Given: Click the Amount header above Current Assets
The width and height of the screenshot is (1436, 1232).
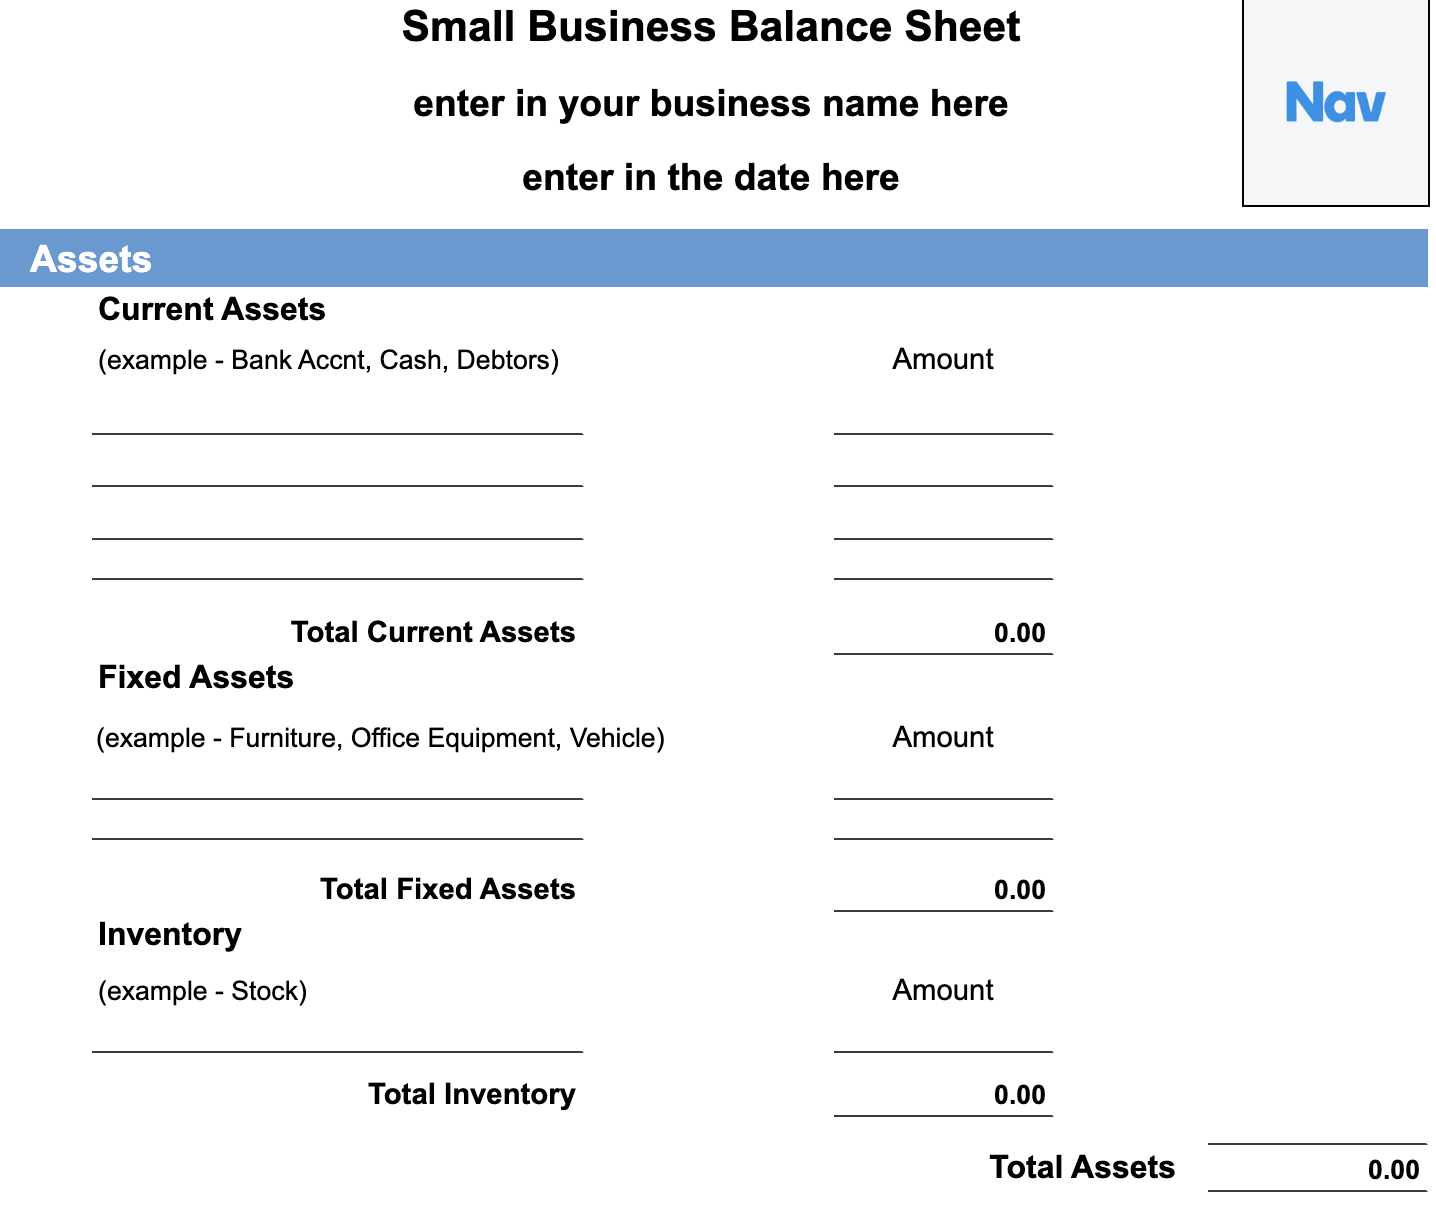Looking at the screenshot, I should (x=942, y=359).
